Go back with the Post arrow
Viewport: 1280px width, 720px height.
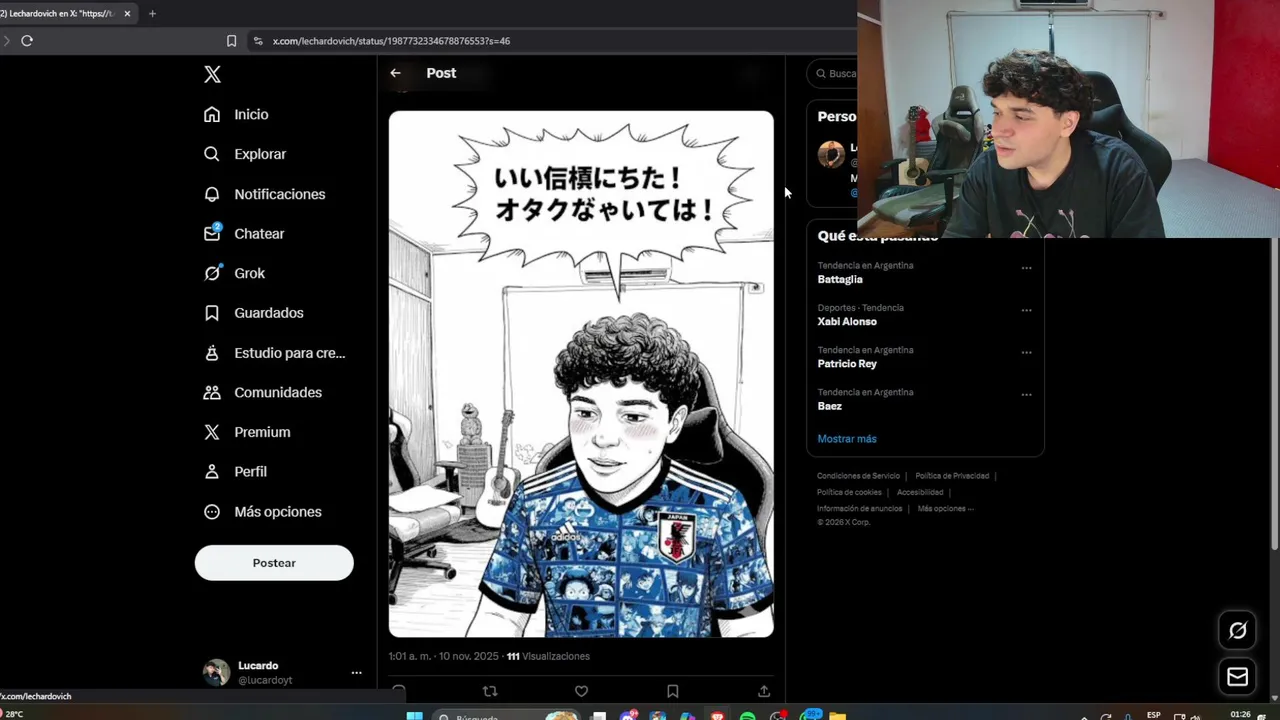[395, 73]
